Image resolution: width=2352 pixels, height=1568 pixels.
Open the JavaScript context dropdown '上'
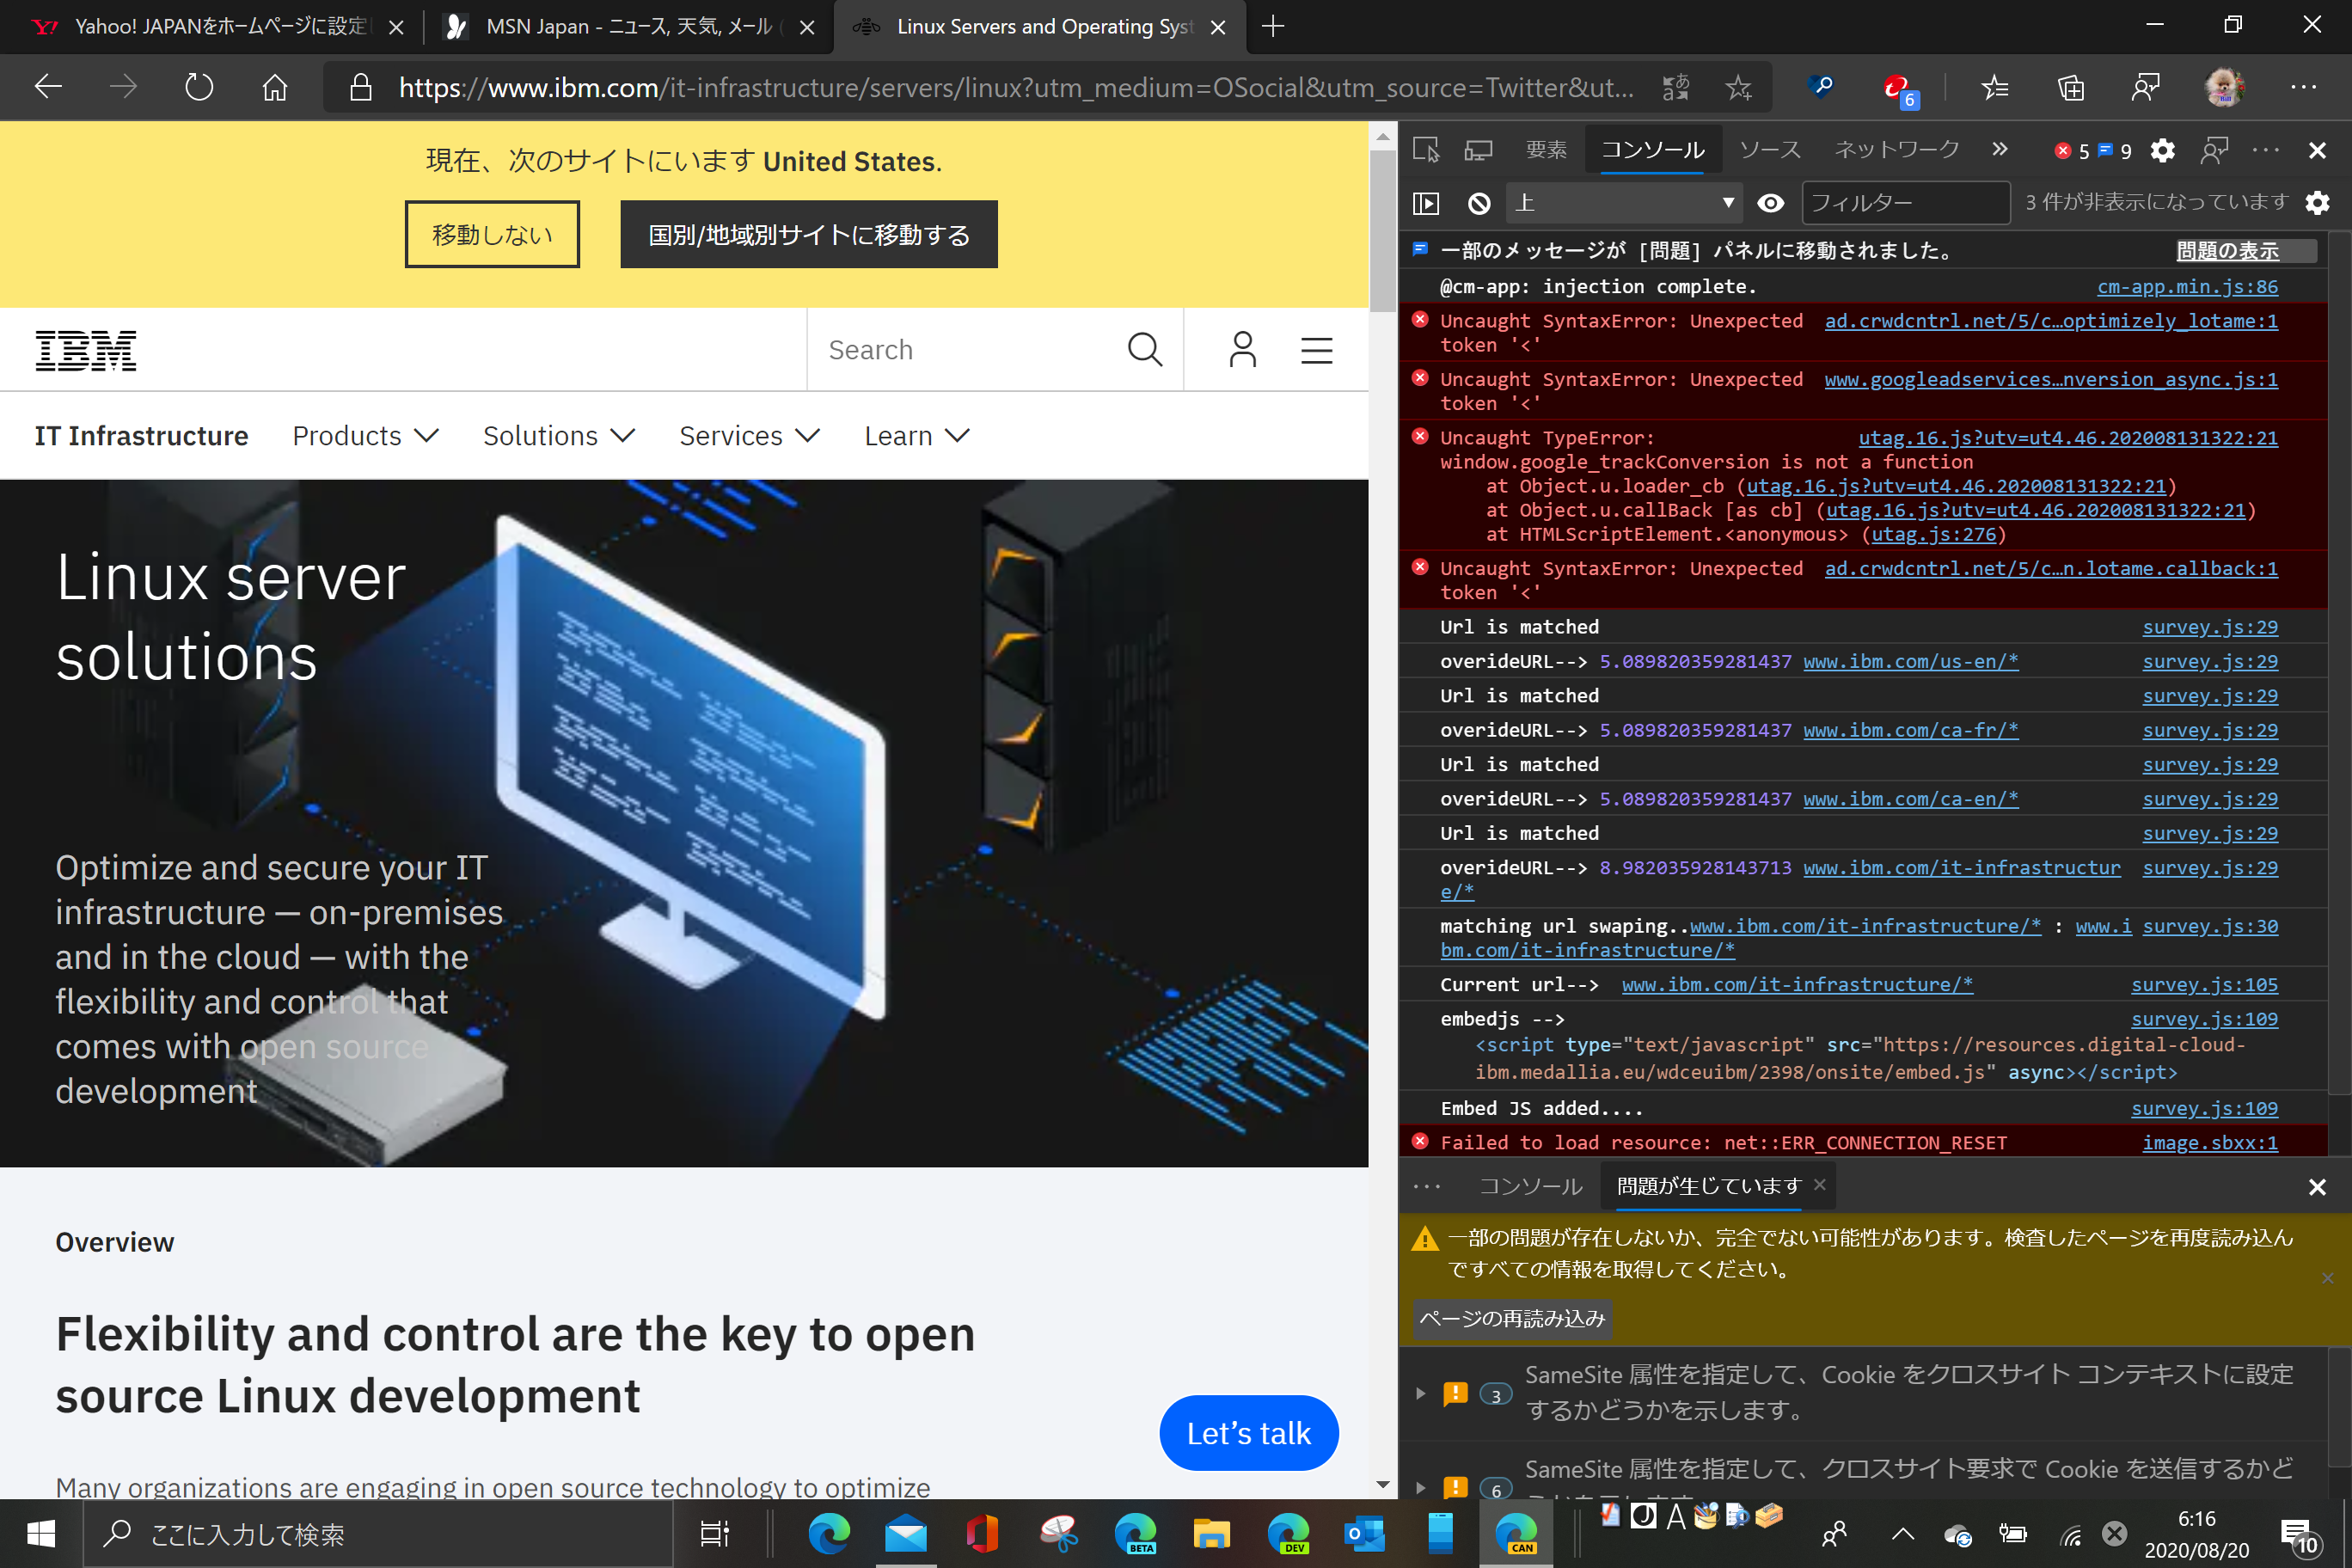point(1624,203)
